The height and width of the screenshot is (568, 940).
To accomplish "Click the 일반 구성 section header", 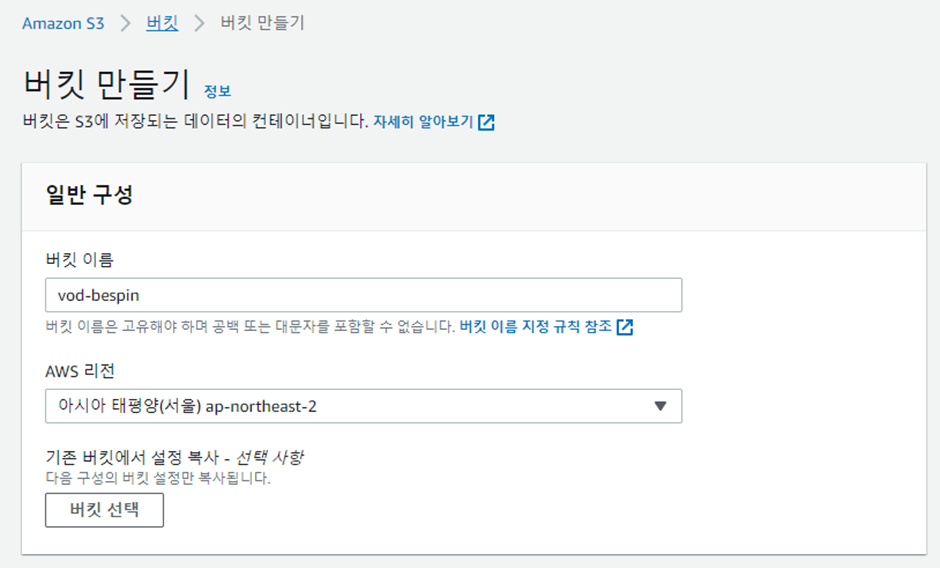I will pyautogui.click(x=89, y=195).
